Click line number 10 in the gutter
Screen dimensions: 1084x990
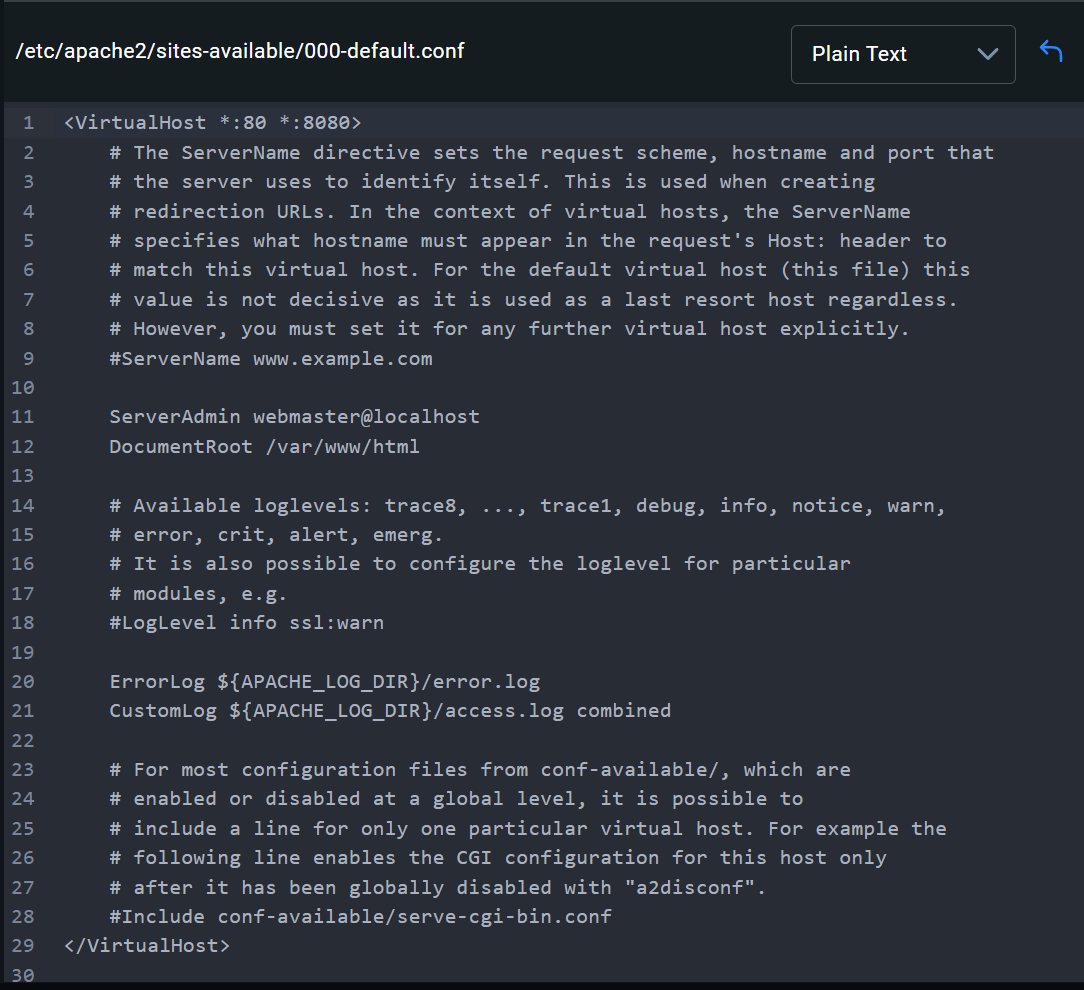click(x=23, y=388)
